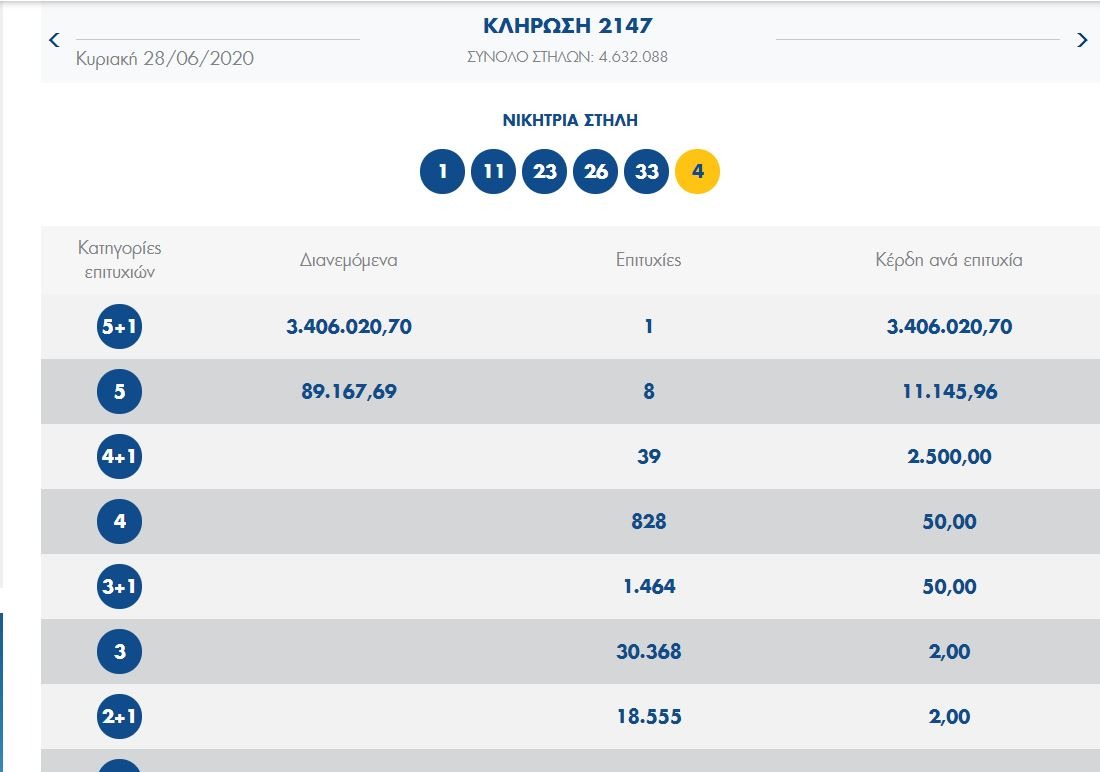The width and height of the screenshot is (1100, 772).
Task: Click the Κέρδη ανά επιτυχία header
Action: click(x=949, y=260)
